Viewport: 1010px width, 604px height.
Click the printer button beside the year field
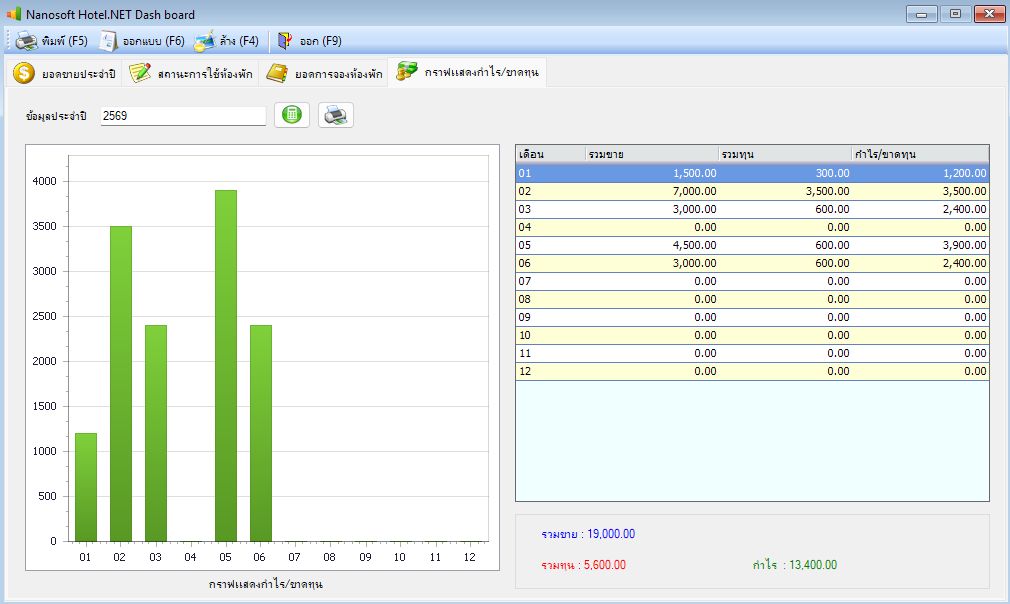(336, 115)
